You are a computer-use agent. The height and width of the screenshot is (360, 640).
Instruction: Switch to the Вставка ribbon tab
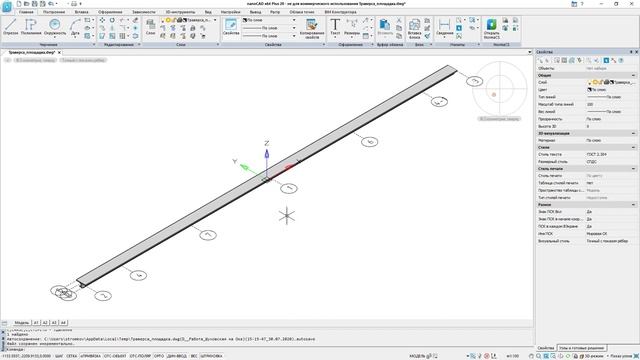click(x=82, y=12)
